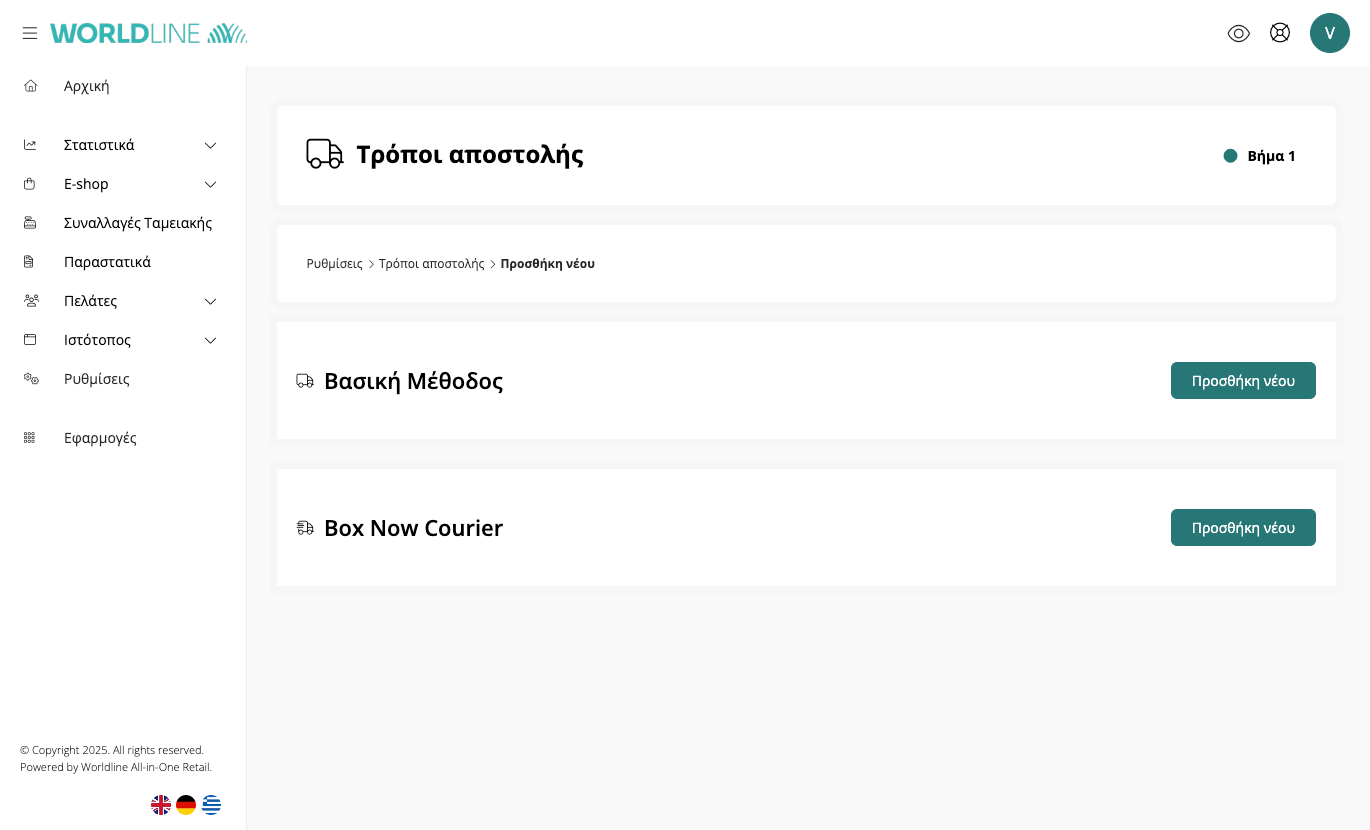This screenshot has width=1370, height=830.
Task: Open Συναλλαγές Ταμειακής menu item
Action: click(138, 223)
